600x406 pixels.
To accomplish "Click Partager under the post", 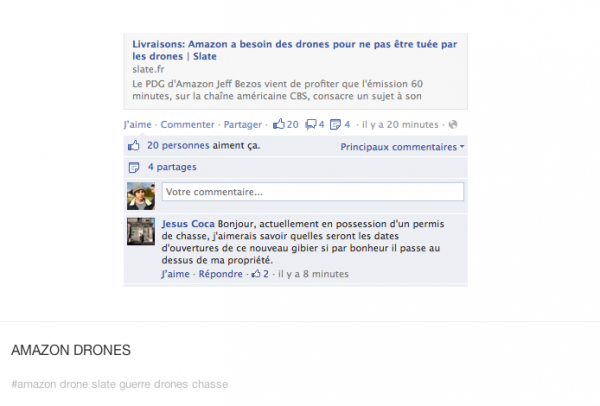I will click(x=243, y=124).
